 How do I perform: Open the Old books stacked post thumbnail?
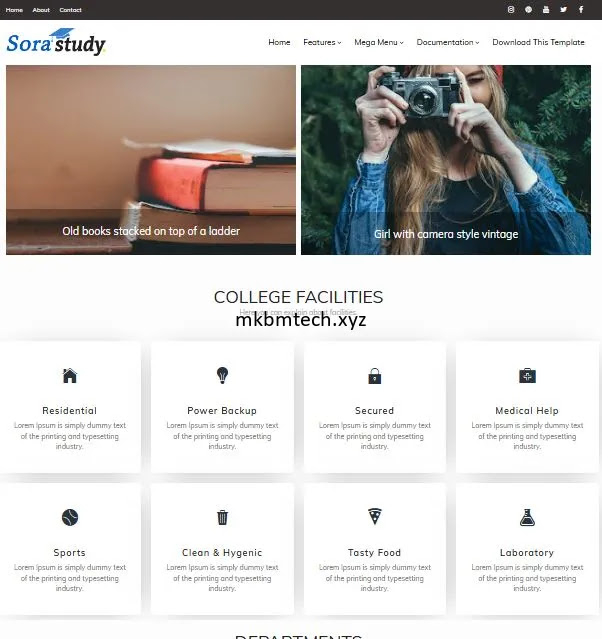pyautogui.click(x=151, y=160)
